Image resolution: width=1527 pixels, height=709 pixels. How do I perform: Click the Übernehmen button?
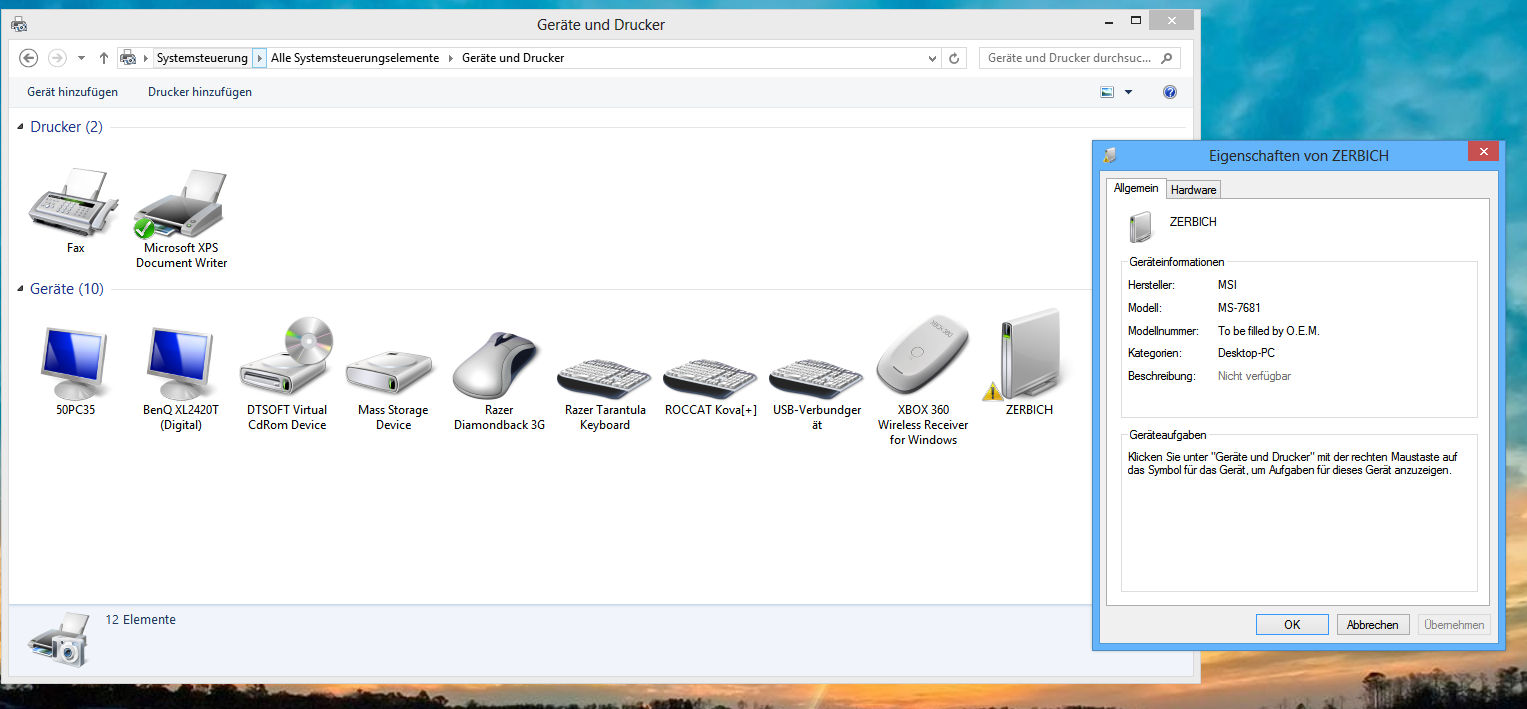pos(1454,624)
